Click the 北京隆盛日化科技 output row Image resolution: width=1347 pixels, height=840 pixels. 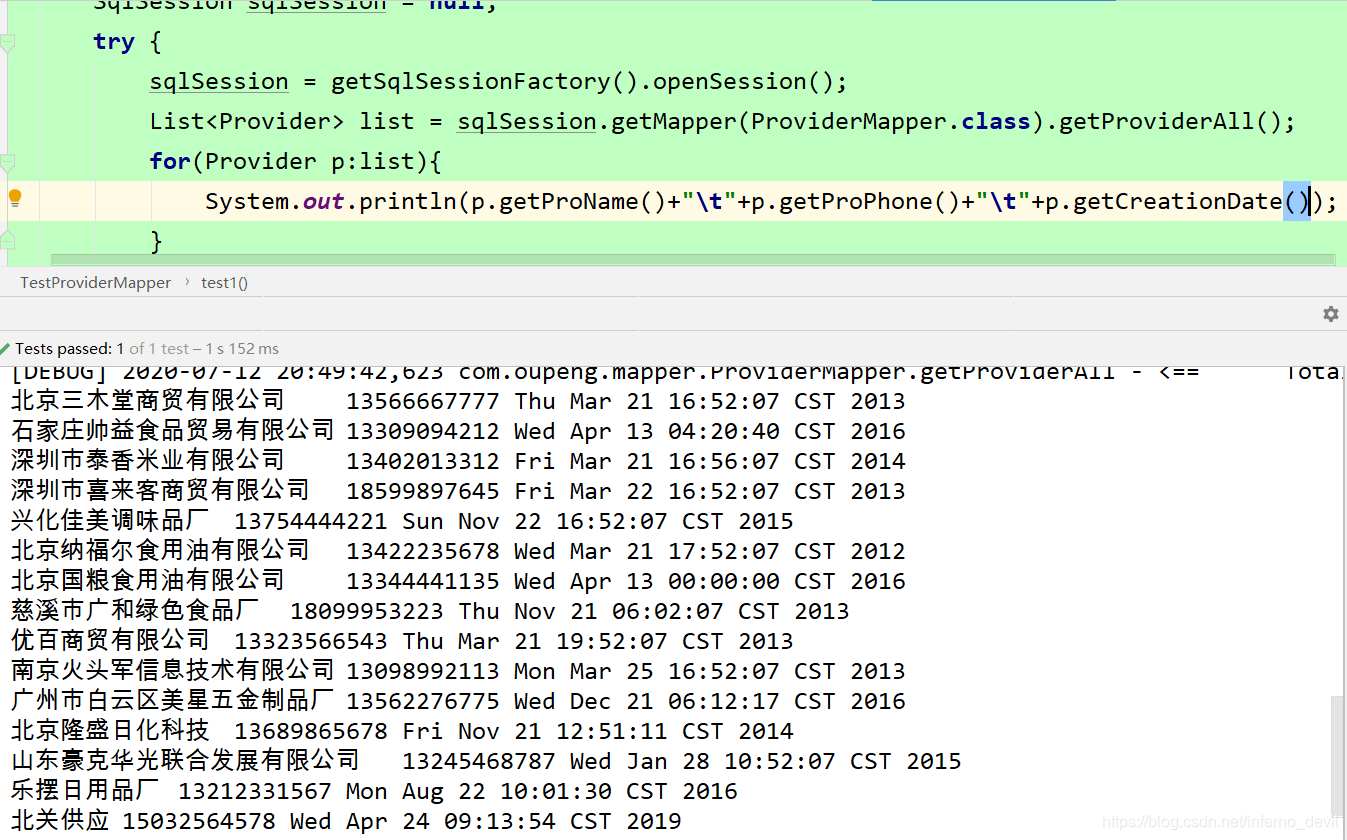[x=402, y=731]
